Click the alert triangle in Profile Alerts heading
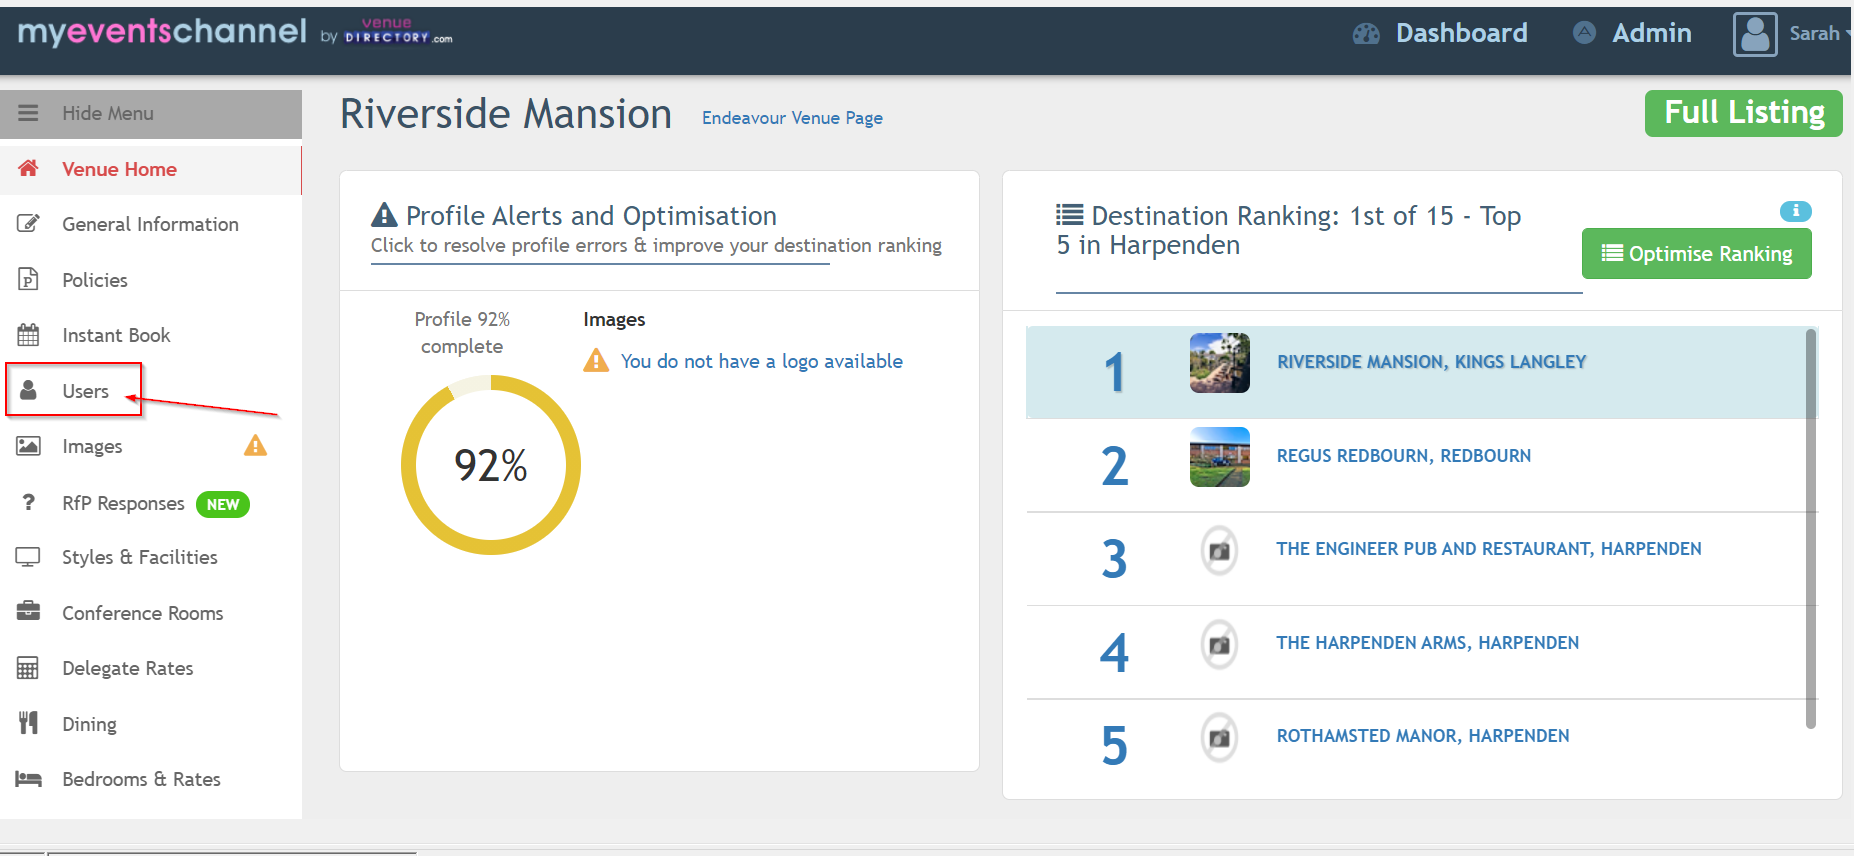The width and height of the screenshot is (1854, 856). 384,215
